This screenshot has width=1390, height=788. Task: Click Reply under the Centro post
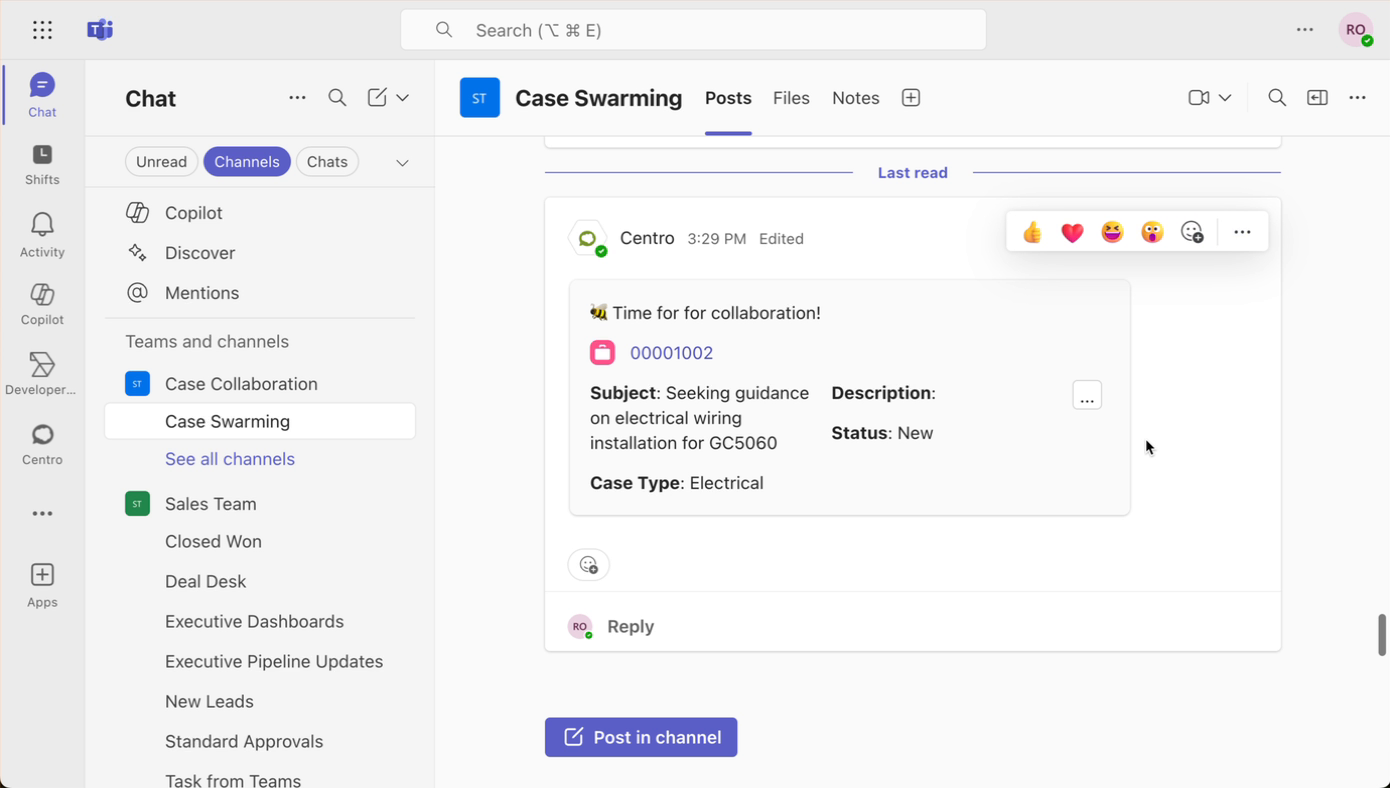pos(630,627)
